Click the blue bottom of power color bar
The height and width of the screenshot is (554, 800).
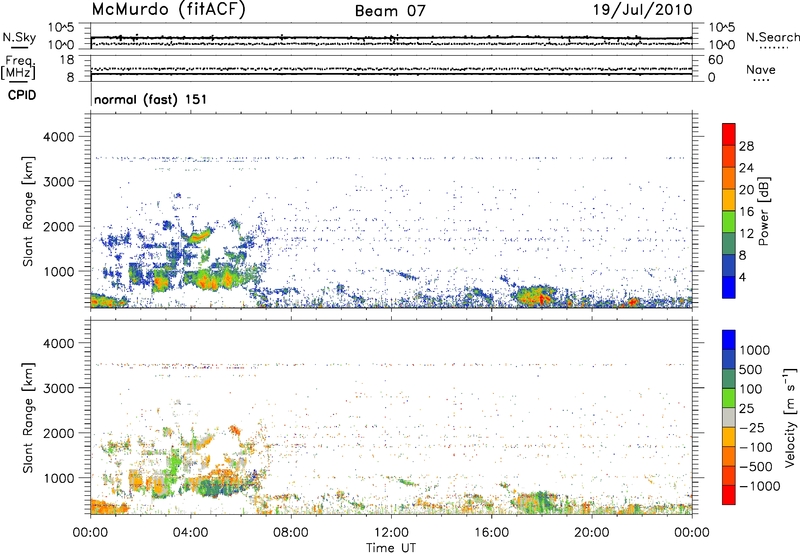(x=729, y=288)
